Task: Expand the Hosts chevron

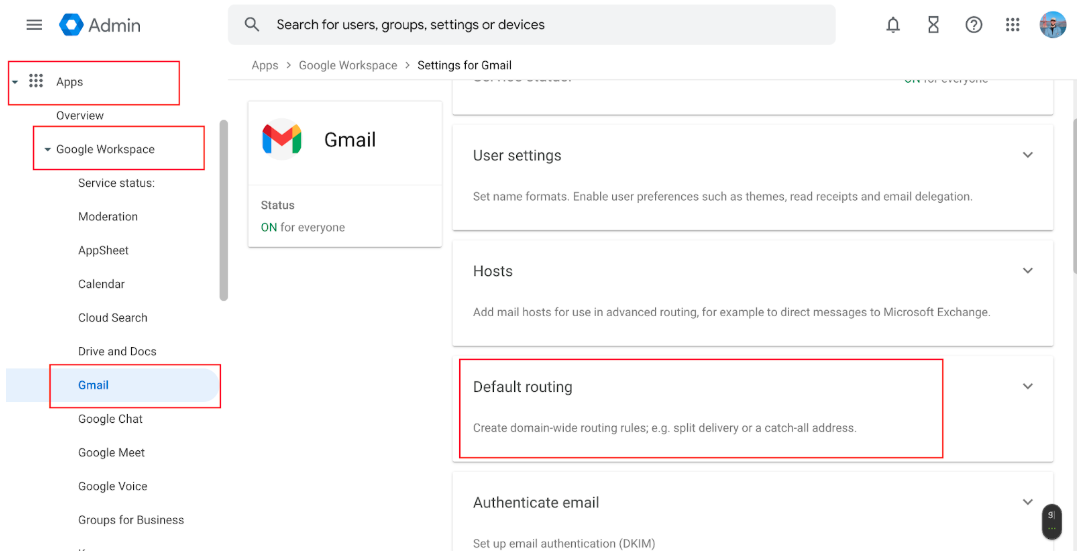Action: coord(1028,270)
